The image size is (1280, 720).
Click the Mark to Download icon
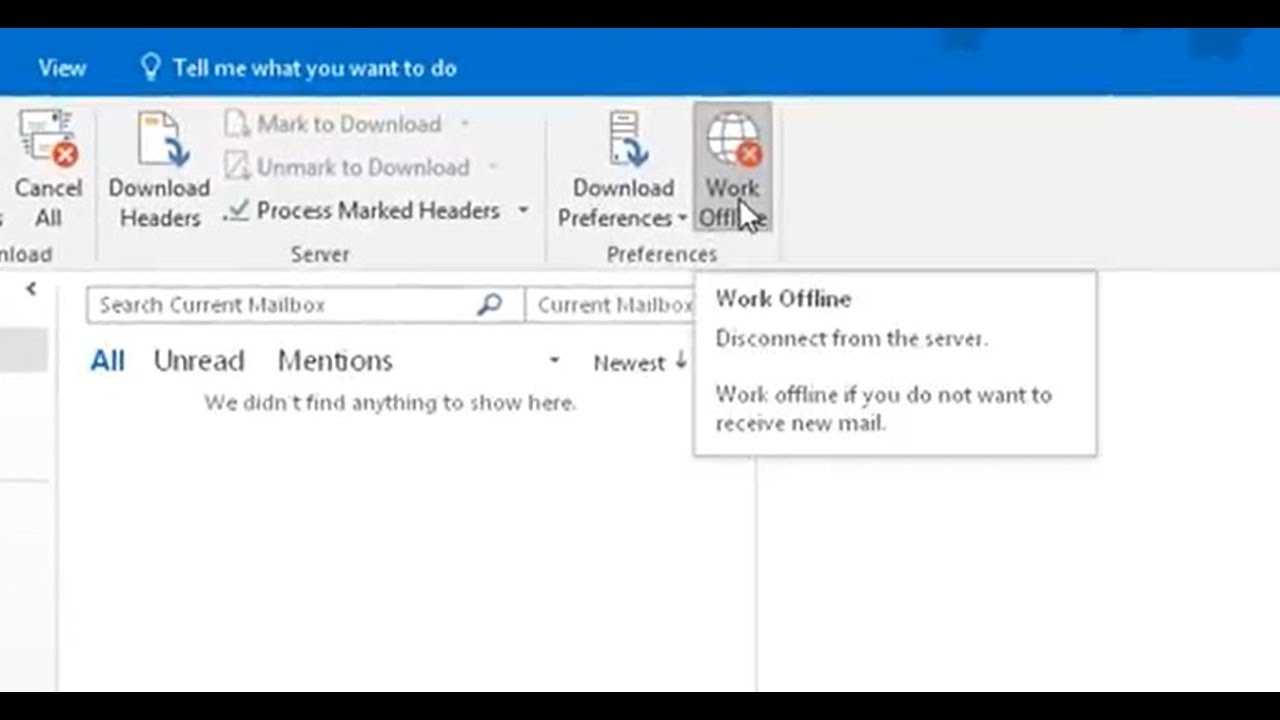237,124
